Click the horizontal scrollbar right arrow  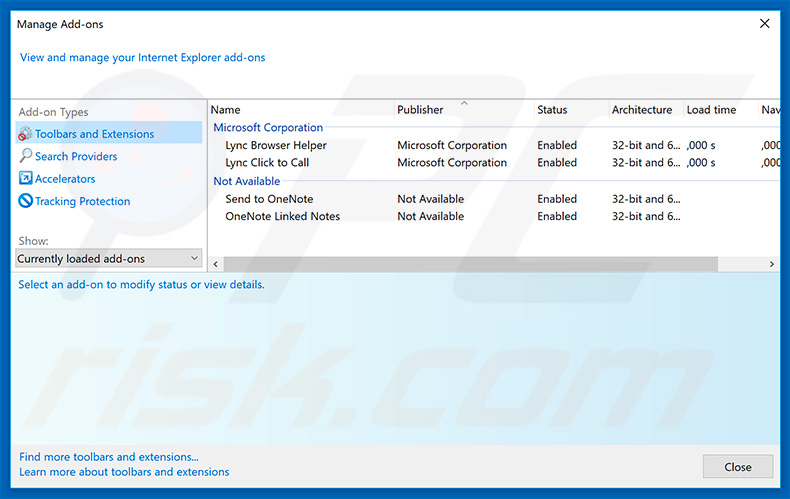771,264
